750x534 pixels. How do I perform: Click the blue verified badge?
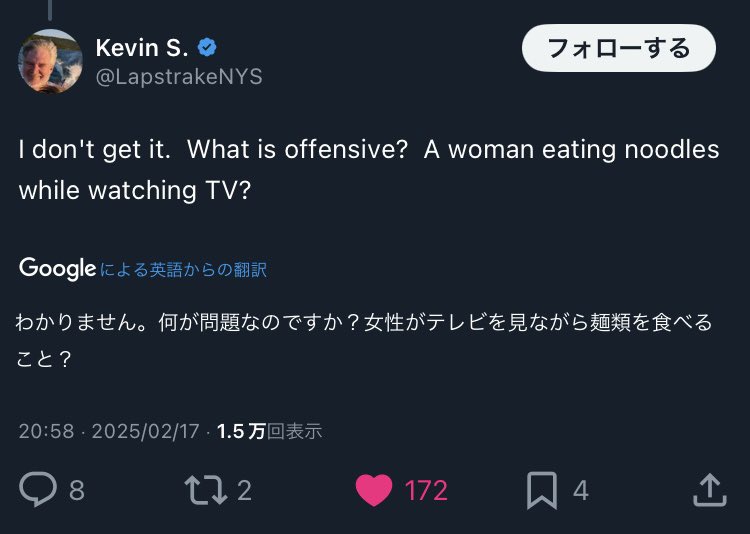coord(208,48)
